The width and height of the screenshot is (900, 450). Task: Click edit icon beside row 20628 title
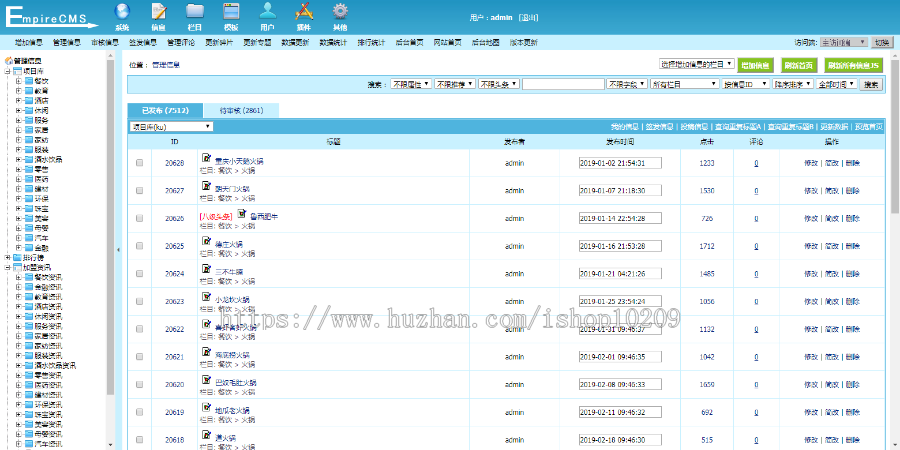point(207,158)
